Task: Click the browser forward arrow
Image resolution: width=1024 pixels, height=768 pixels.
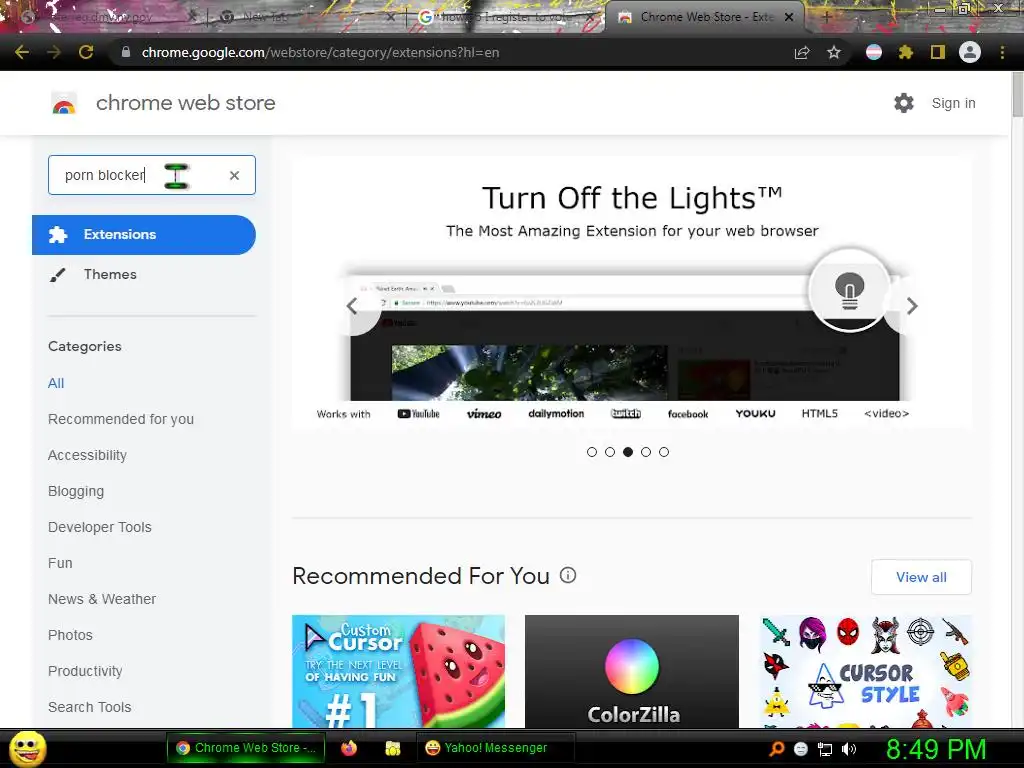Action: tap(54, 52)
